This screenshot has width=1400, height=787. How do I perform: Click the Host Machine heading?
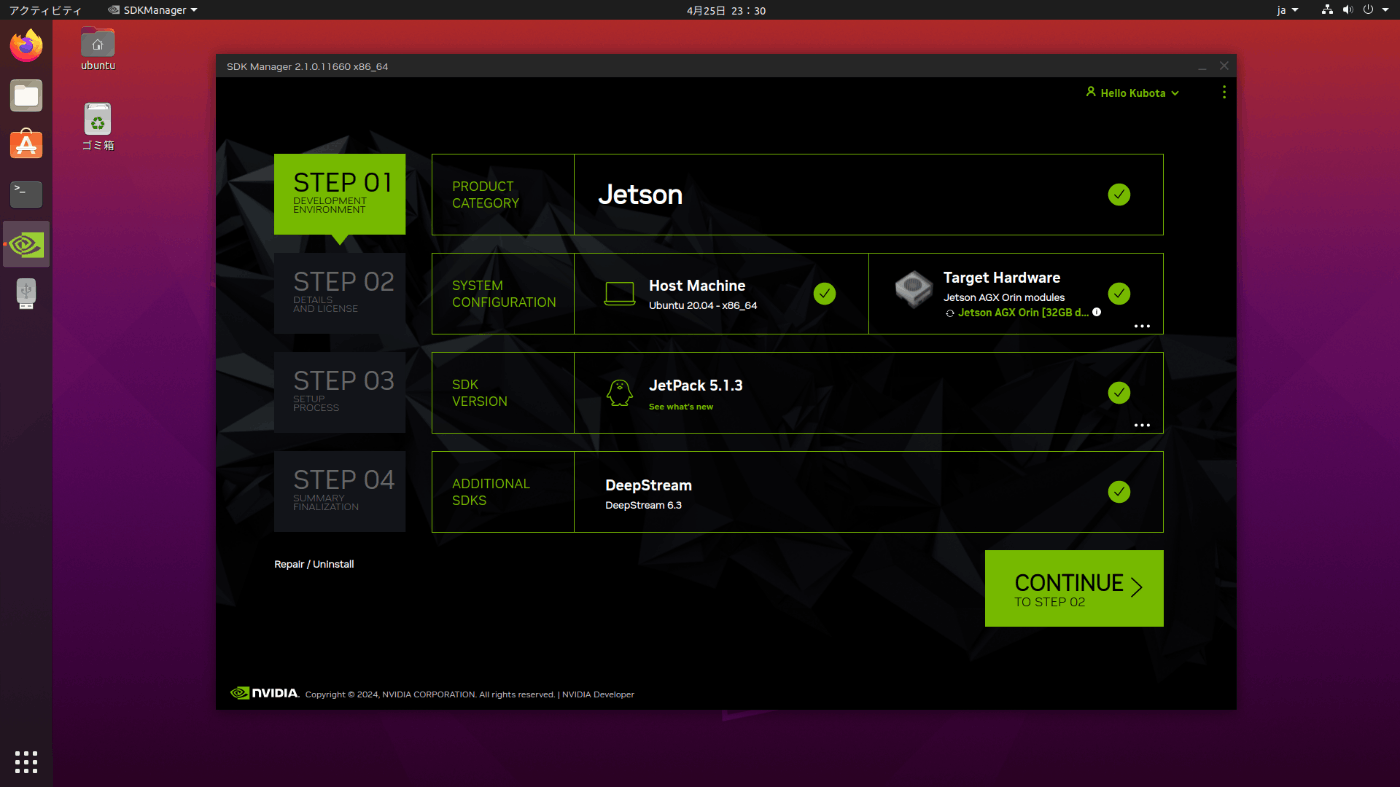697,286
